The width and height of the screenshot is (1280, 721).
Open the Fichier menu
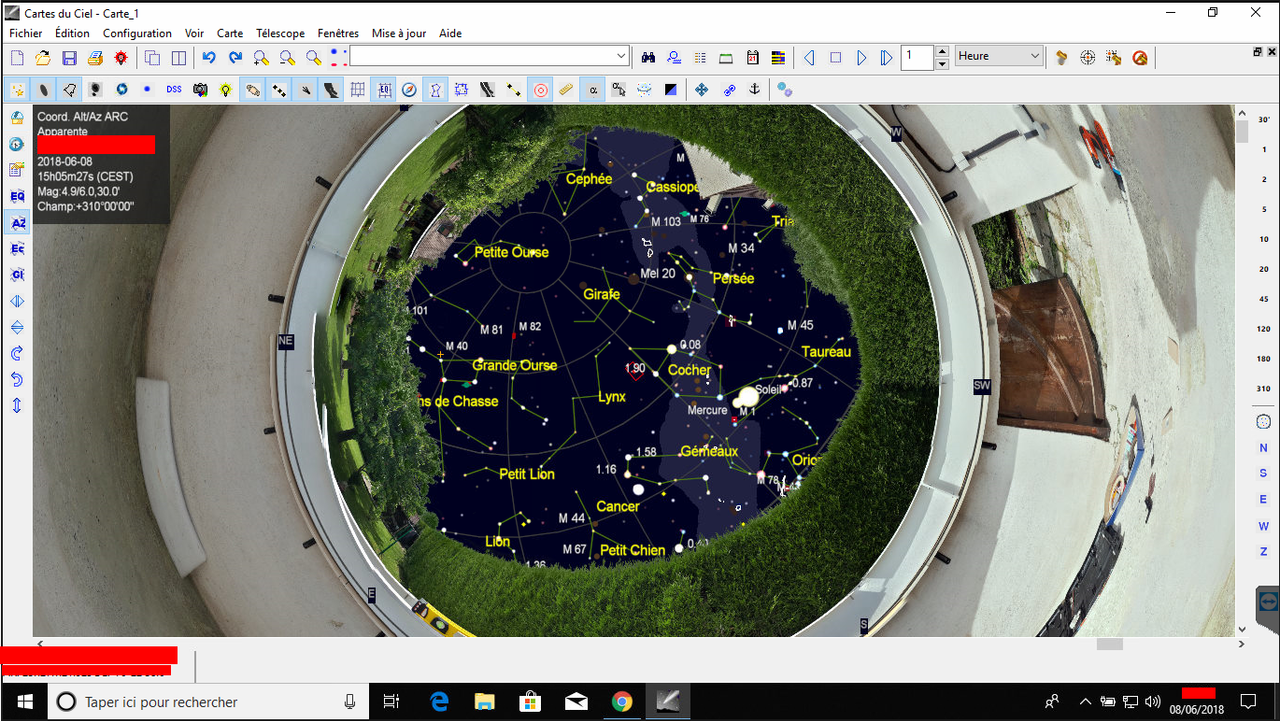(x=26, y=33)
